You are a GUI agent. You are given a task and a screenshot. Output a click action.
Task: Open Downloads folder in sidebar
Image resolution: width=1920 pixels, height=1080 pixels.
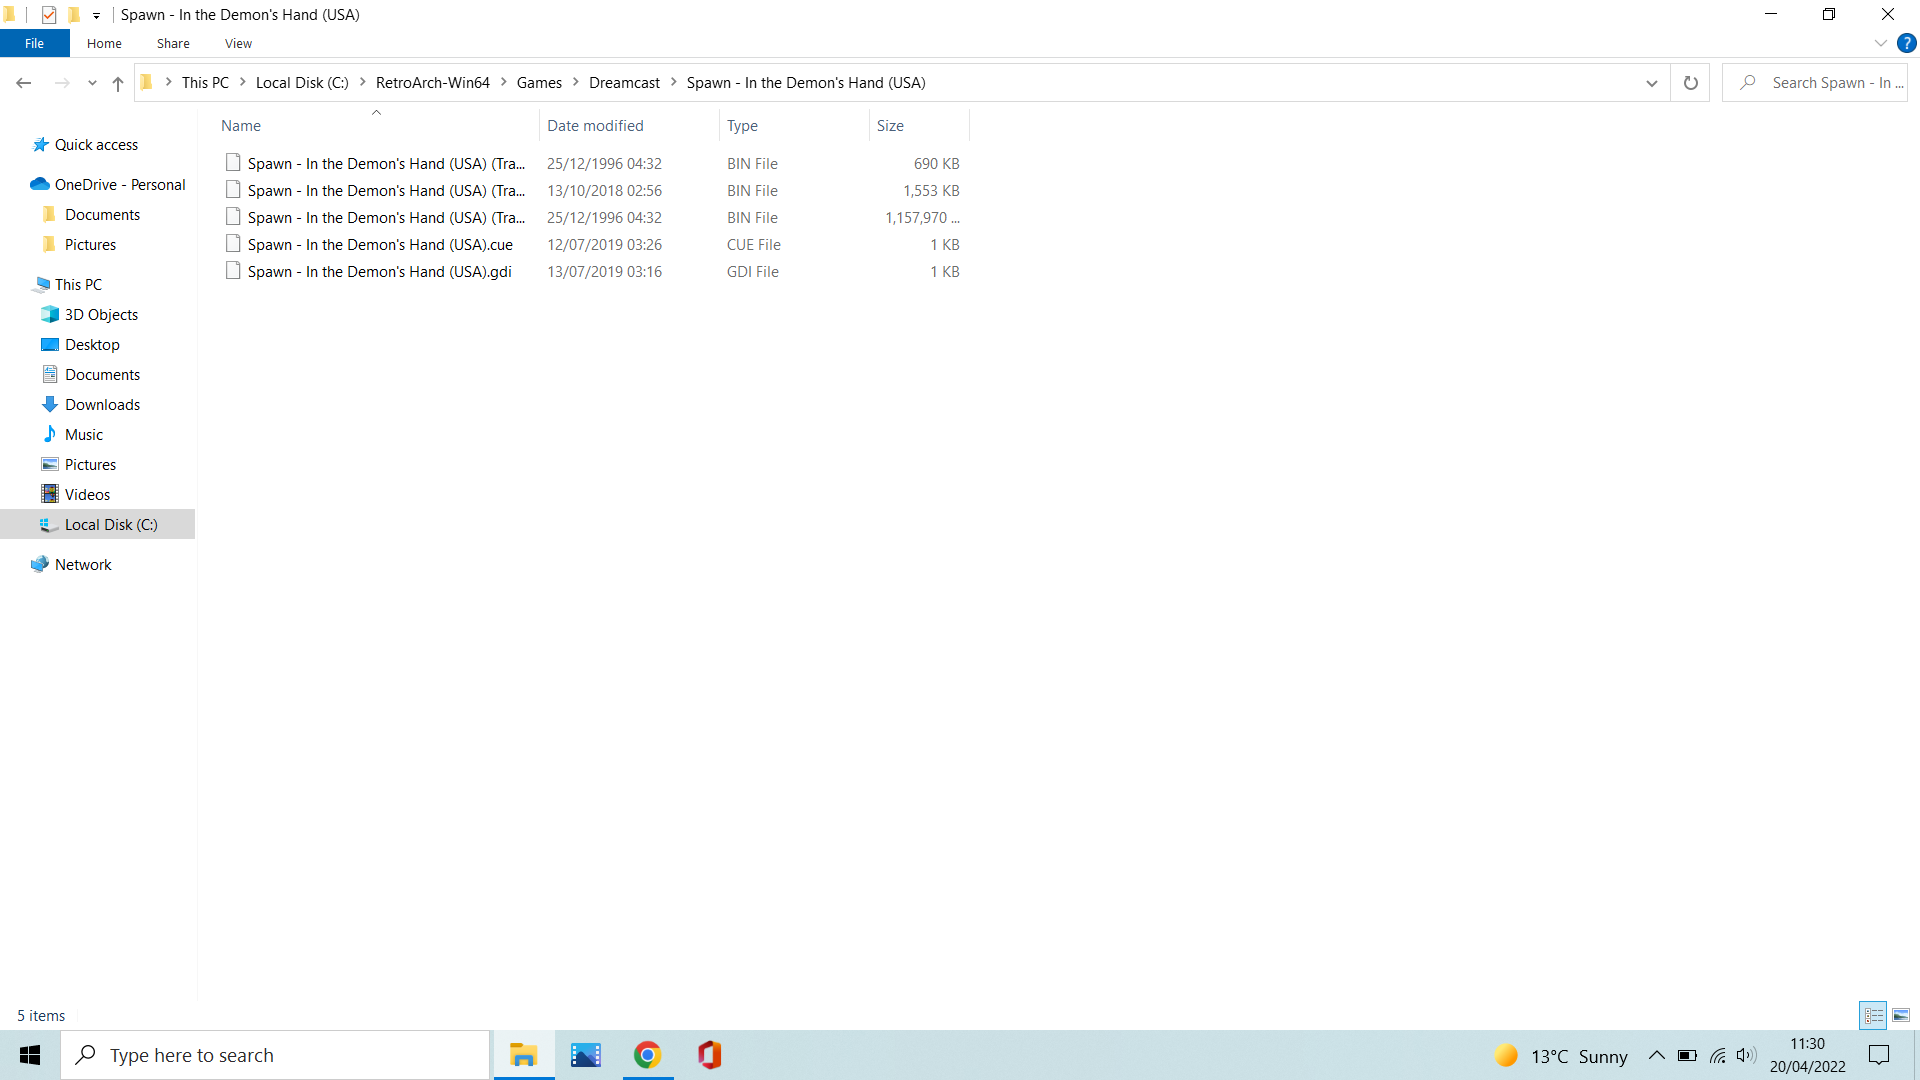coord(102,405)
